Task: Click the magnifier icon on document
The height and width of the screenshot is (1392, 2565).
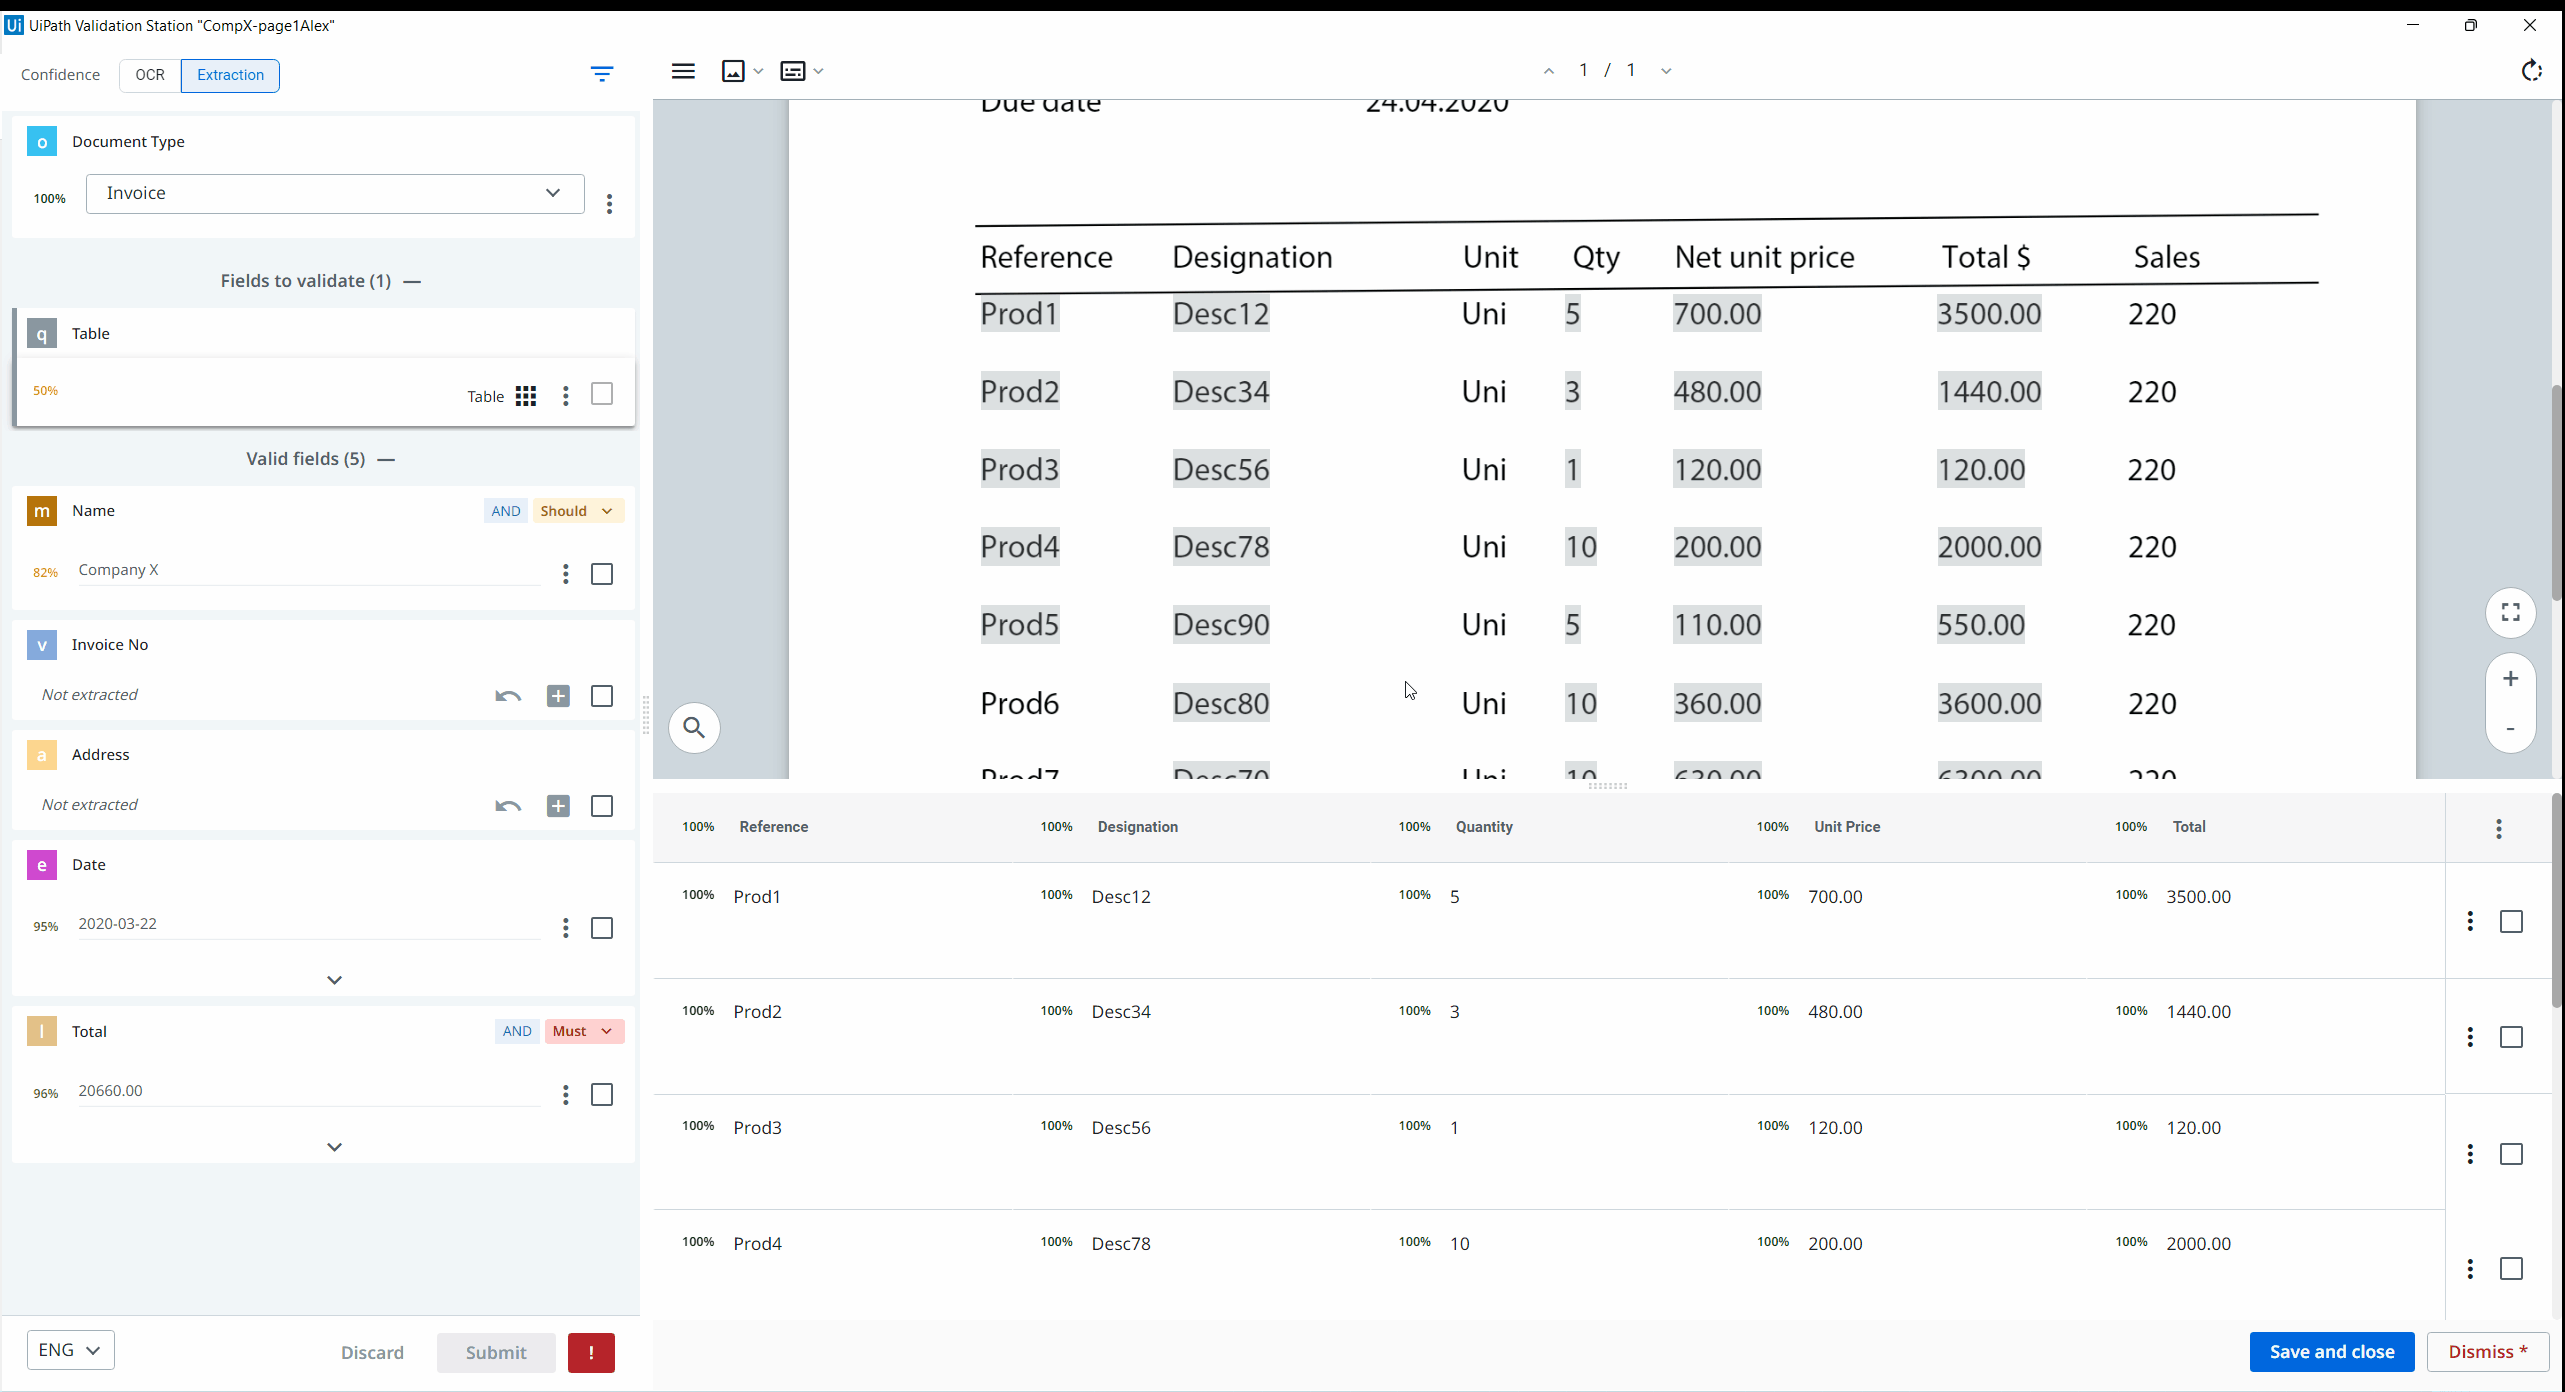Action: (x=694, y=727)
